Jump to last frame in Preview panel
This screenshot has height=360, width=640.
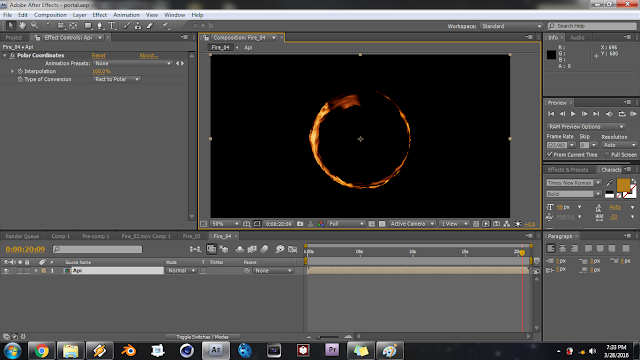point(596,114)
